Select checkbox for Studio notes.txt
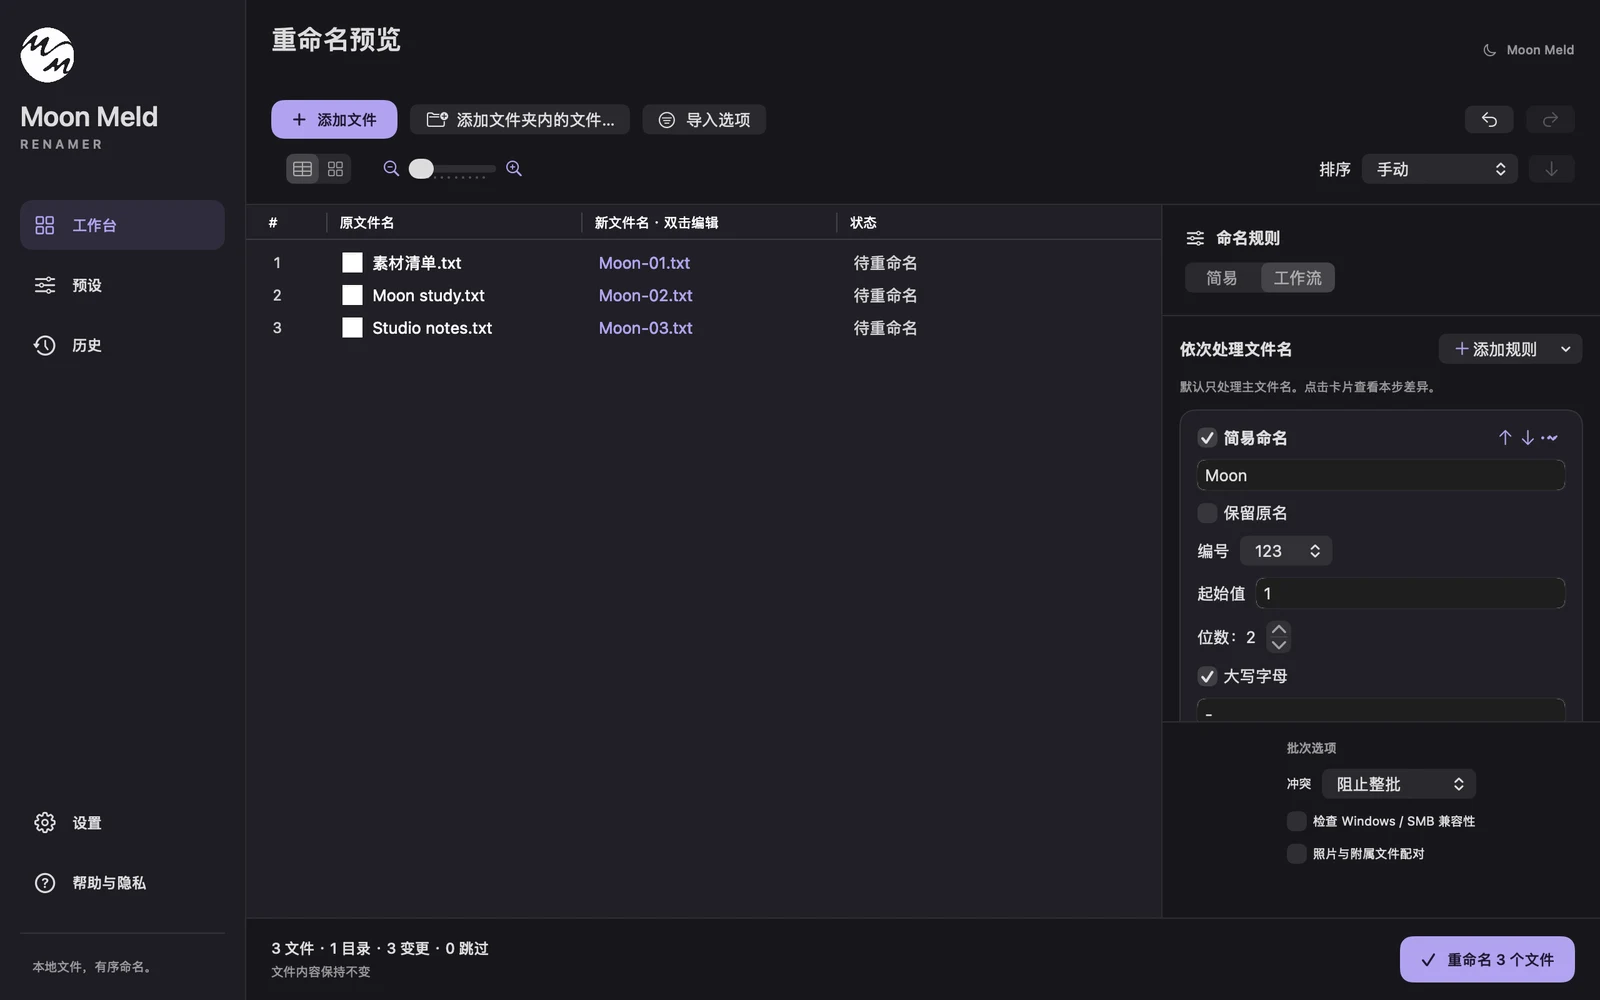1600x1000 pixels. (x=352, y=328)
